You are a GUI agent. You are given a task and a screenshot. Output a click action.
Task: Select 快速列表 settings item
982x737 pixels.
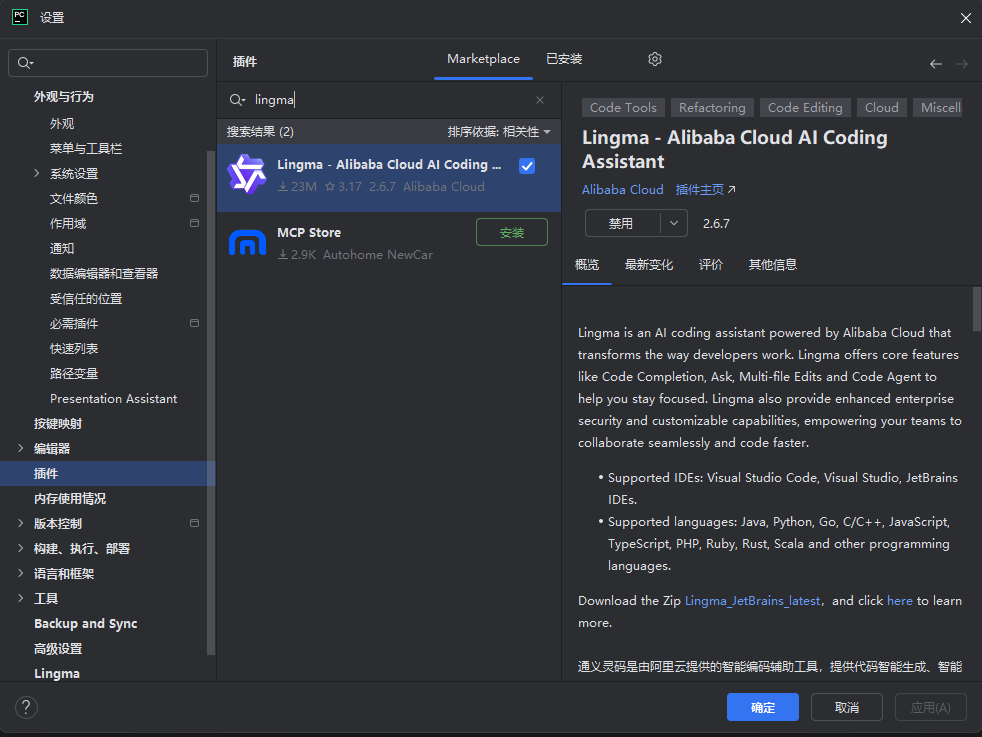[74, 349]
